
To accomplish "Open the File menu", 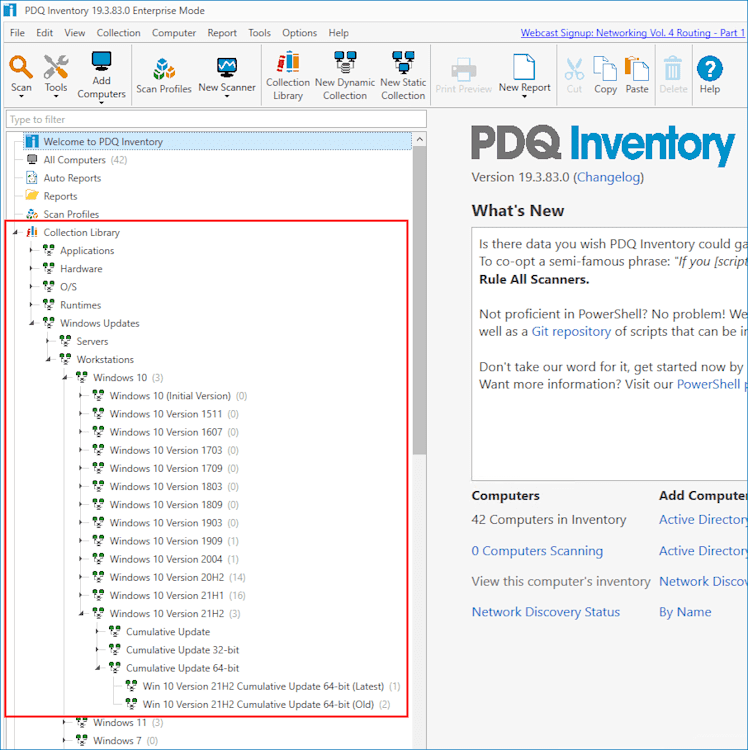I will point(17,33).
